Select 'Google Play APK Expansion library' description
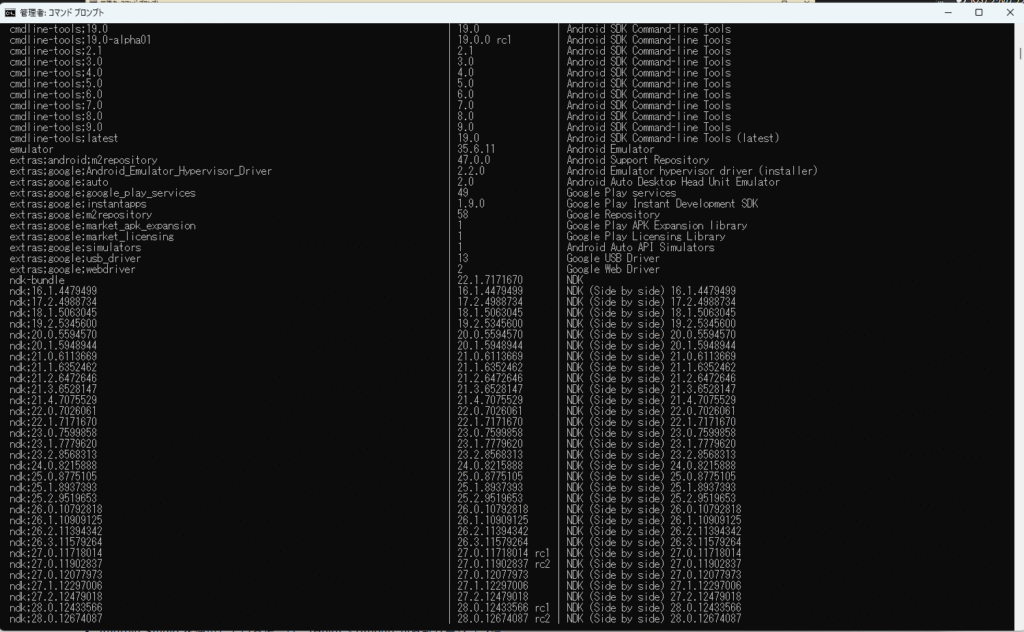1024x632 pixels. coord(657,226)
